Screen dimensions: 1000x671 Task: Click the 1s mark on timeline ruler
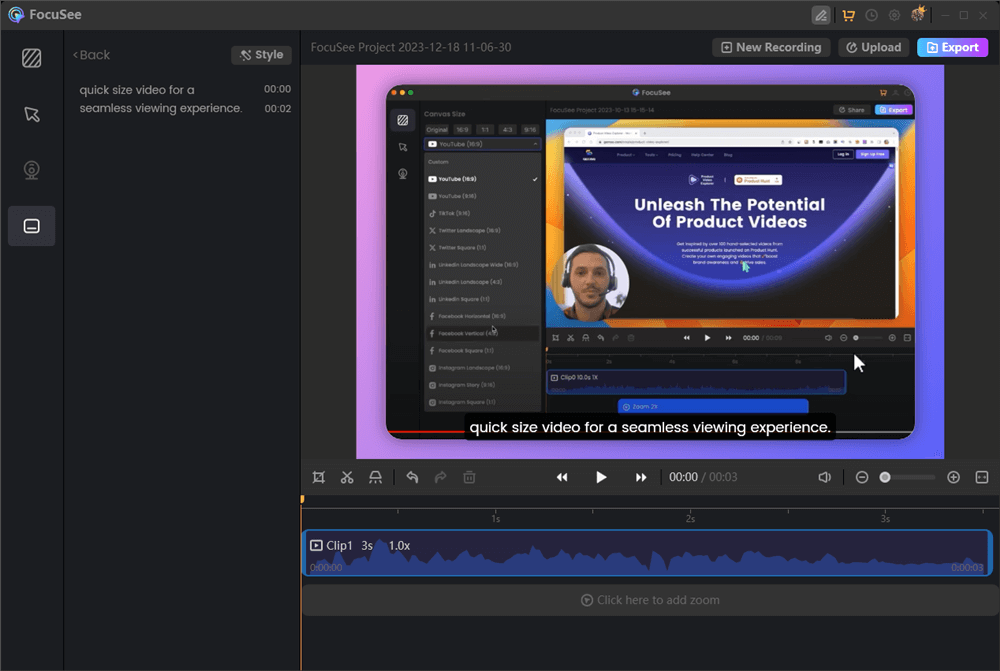click(x=496, y=519)
